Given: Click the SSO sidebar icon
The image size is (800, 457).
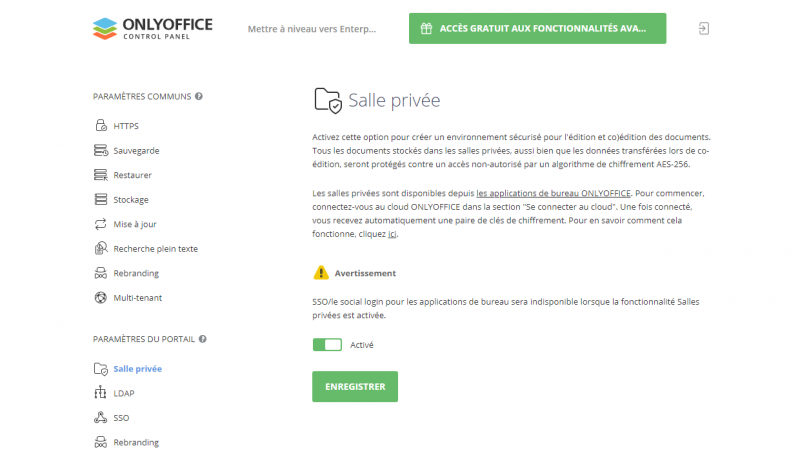Looking at the screenshot, I should pos(100,418).
